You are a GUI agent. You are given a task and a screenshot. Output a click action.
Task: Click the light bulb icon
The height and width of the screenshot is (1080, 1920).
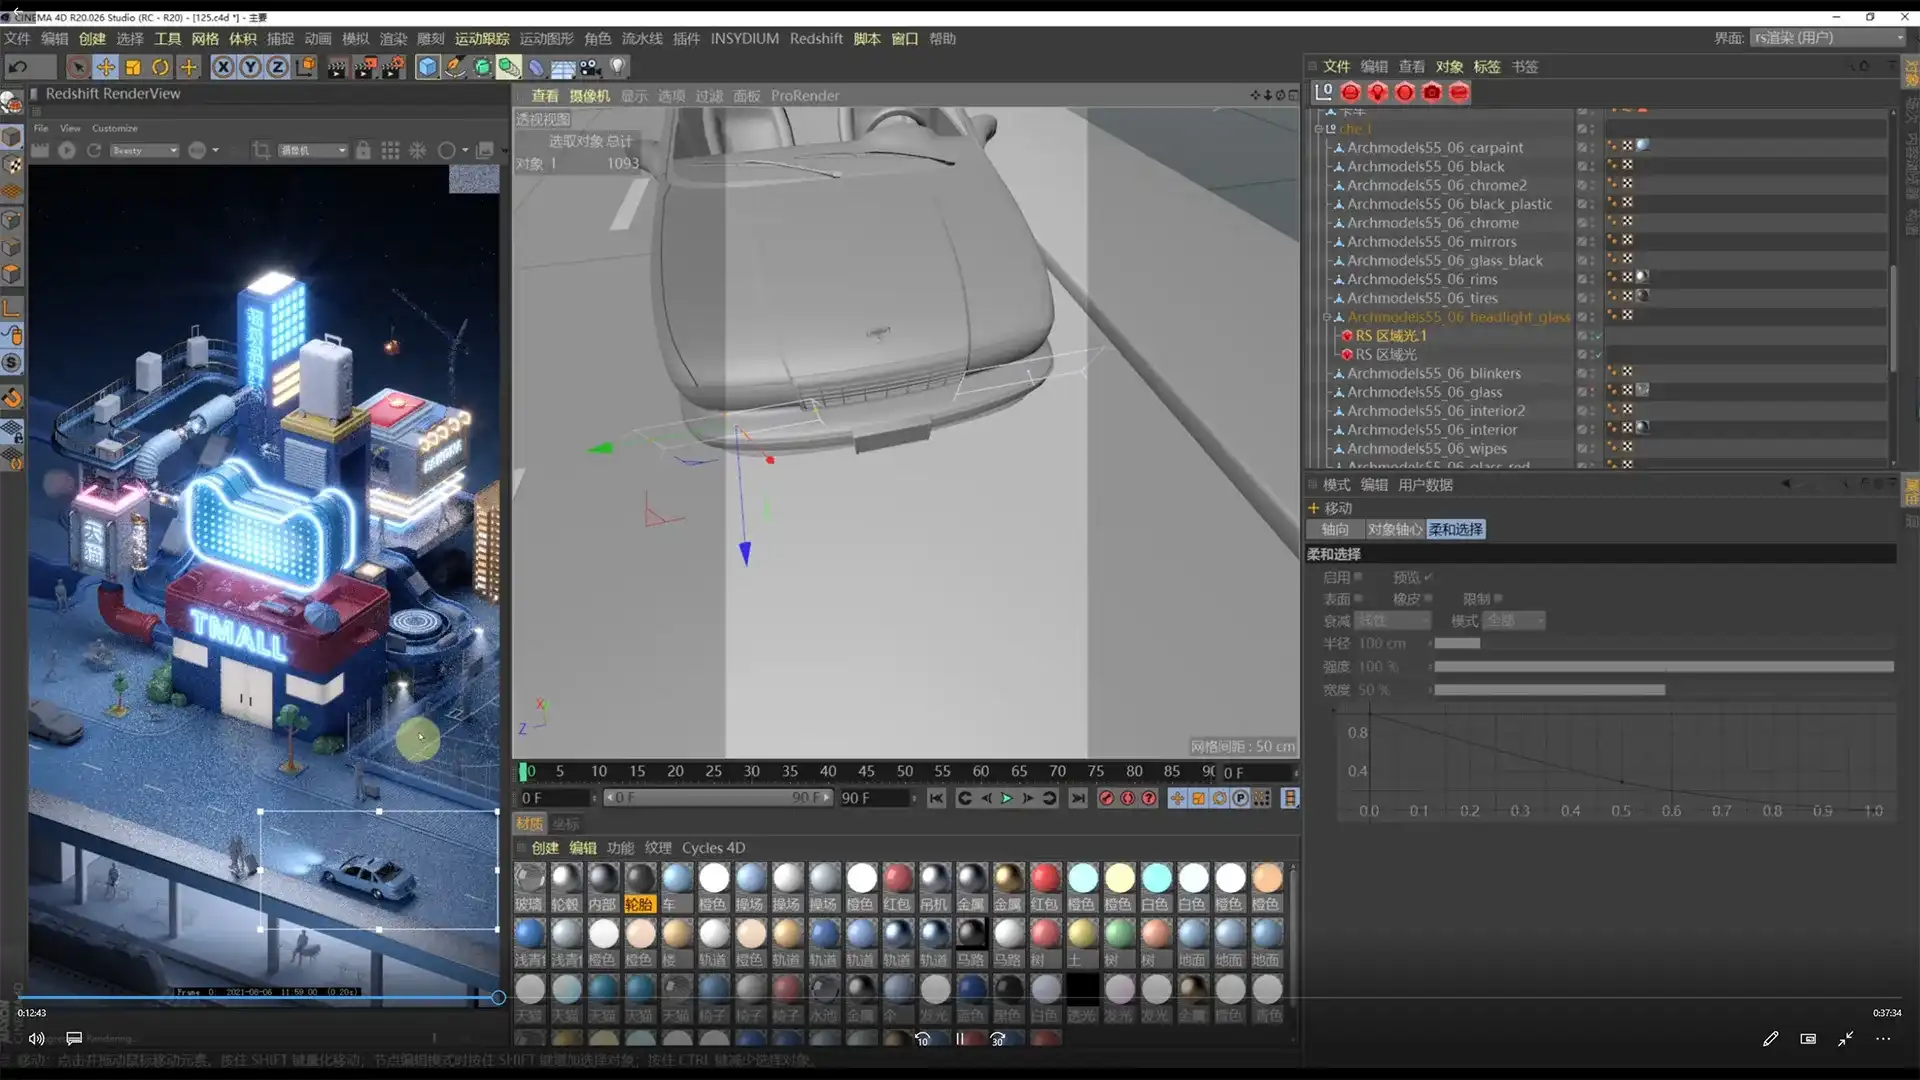point(618,67)
